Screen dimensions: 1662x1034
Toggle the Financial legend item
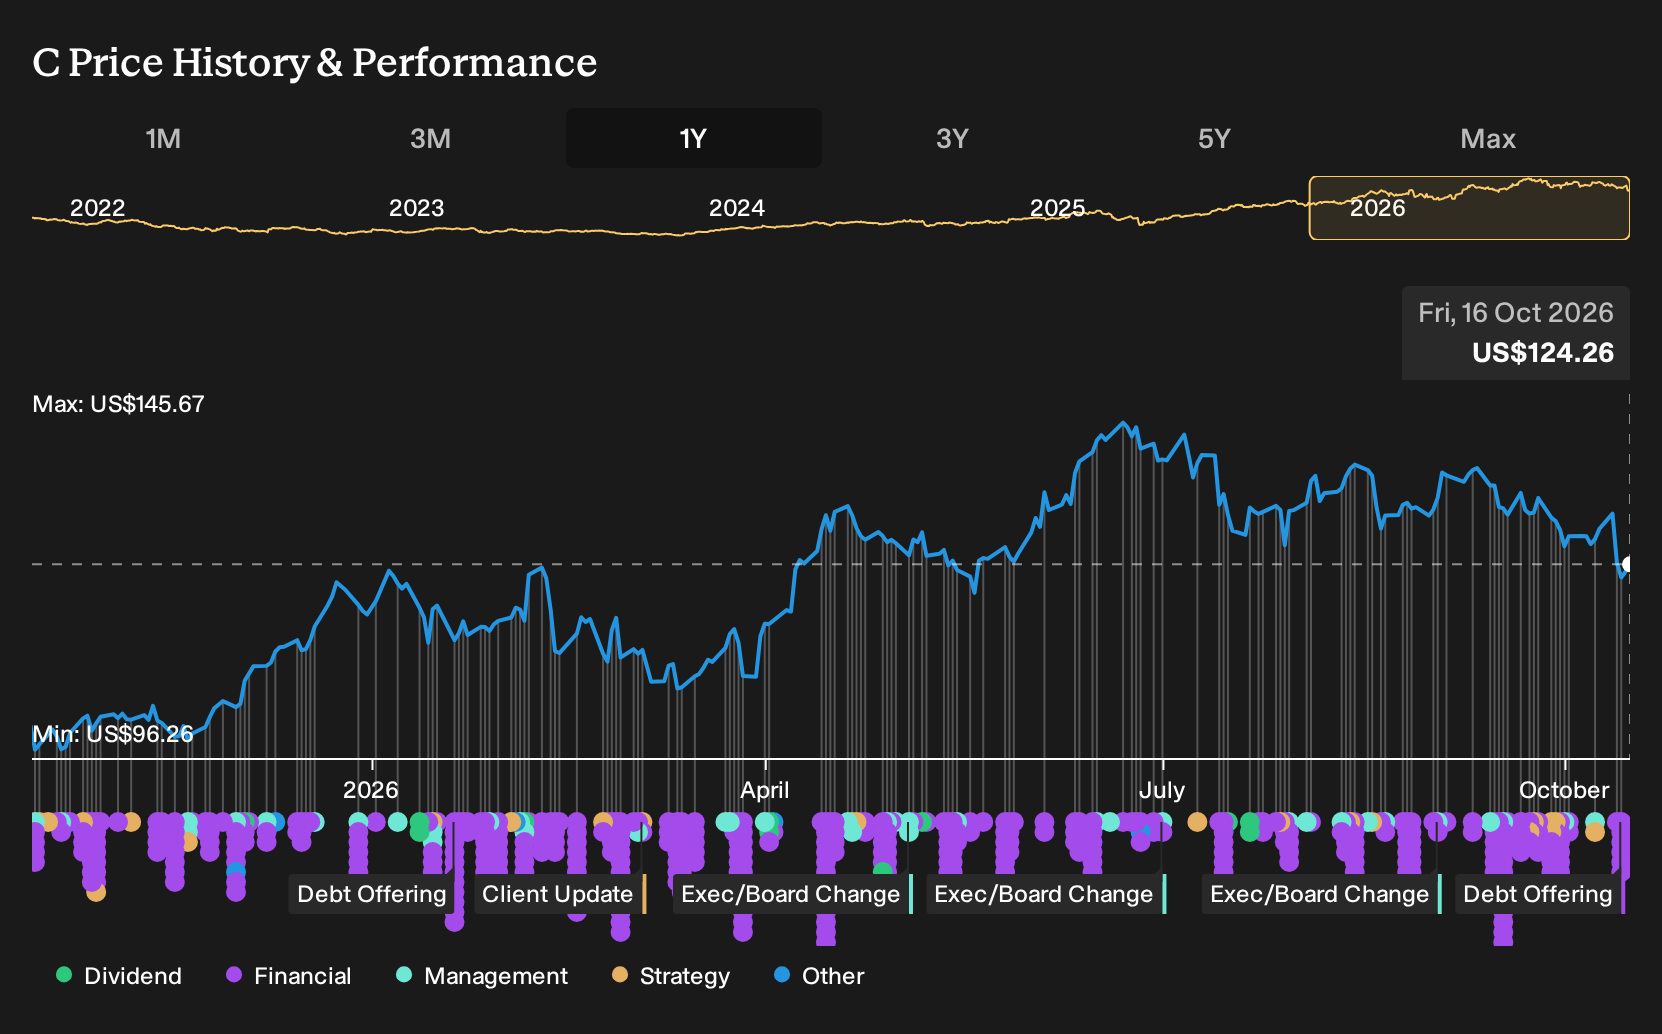point(289,976)
